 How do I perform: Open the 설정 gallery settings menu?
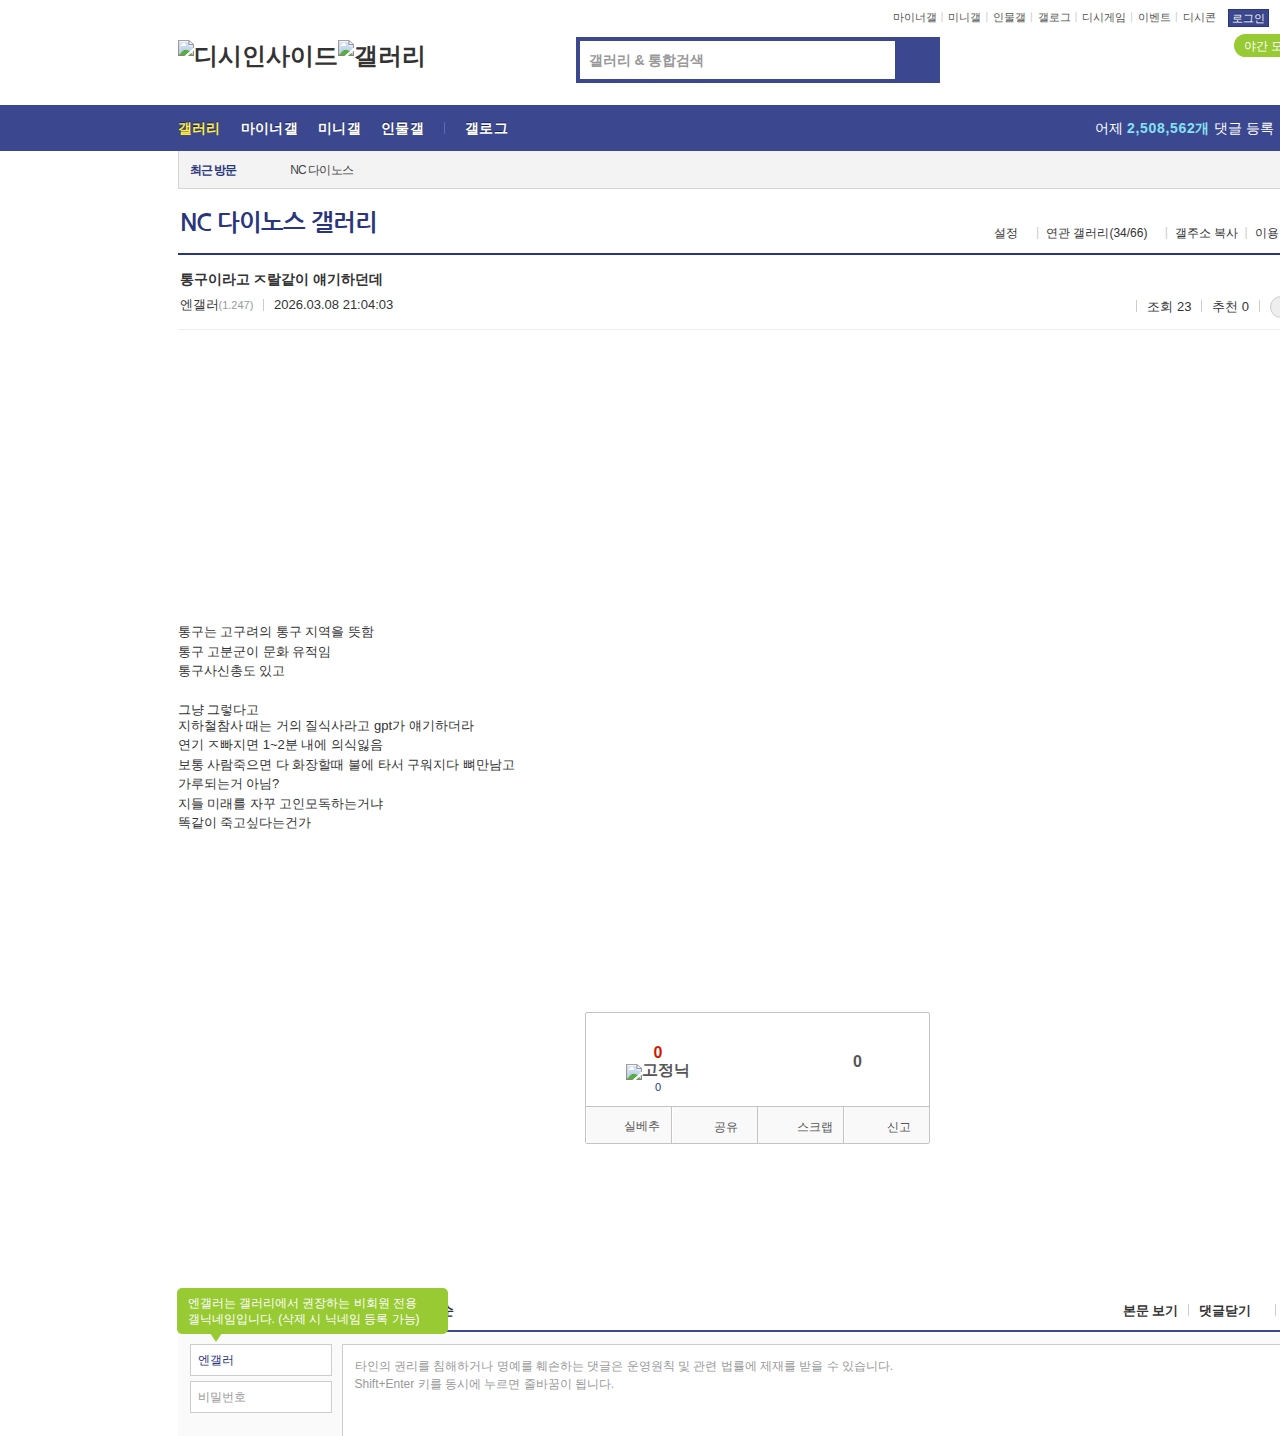point(1005,233)
